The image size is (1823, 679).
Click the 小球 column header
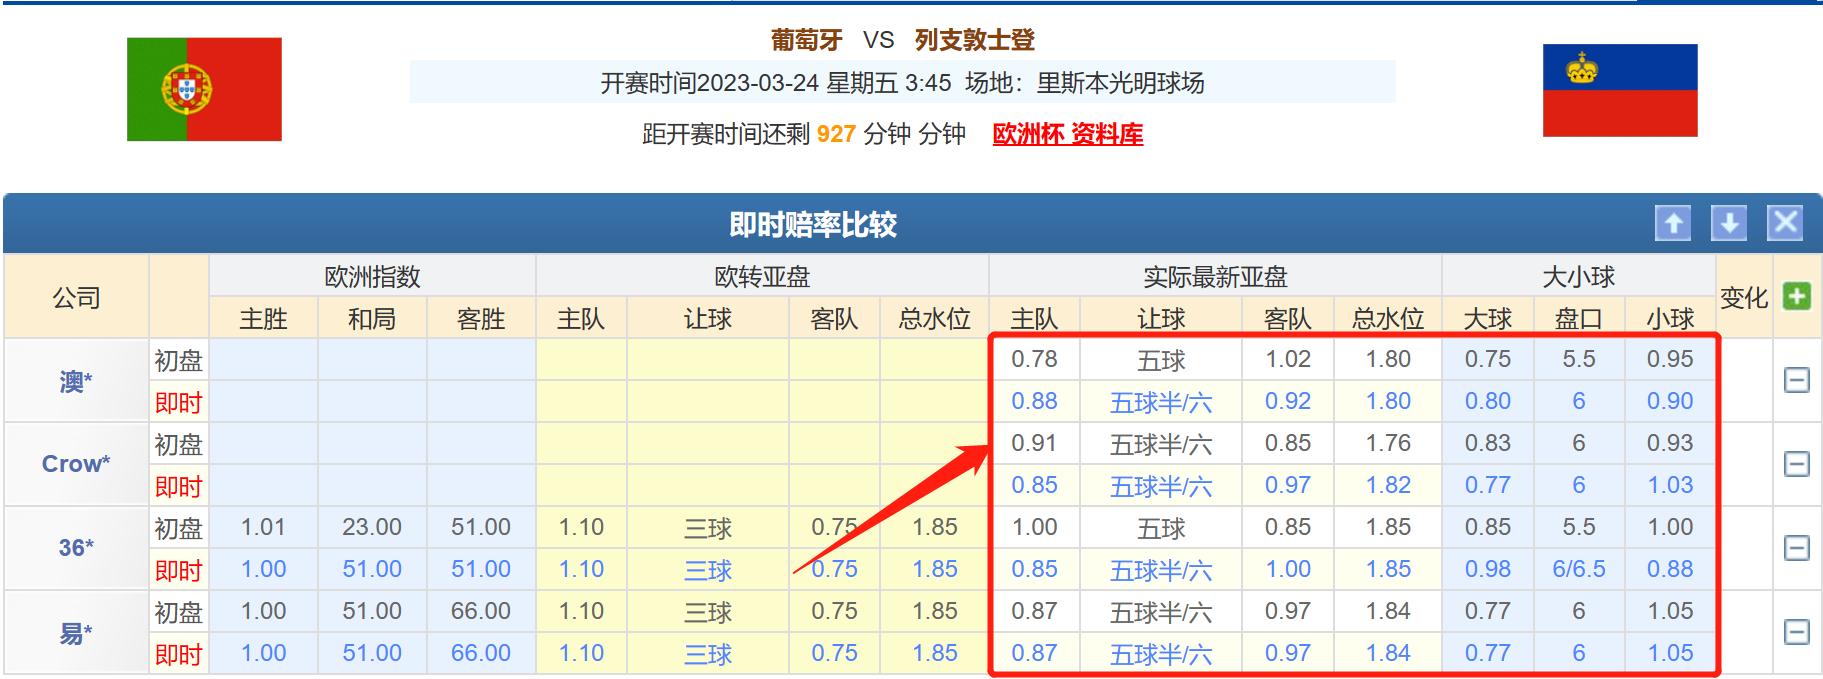click(x=1670, y=319)
